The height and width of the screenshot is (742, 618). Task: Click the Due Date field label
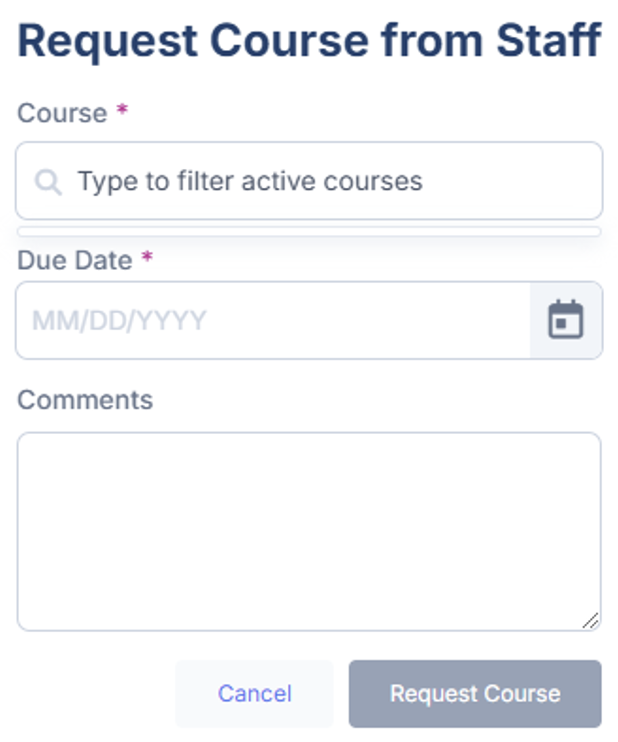(x=75, y=260)
